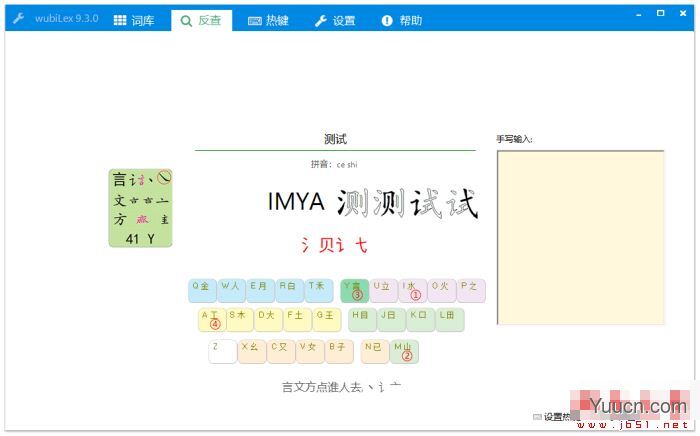Click the 拼音: ce shi text
The width and height of the screenshot is (700, 436).
tap(334, 165)
